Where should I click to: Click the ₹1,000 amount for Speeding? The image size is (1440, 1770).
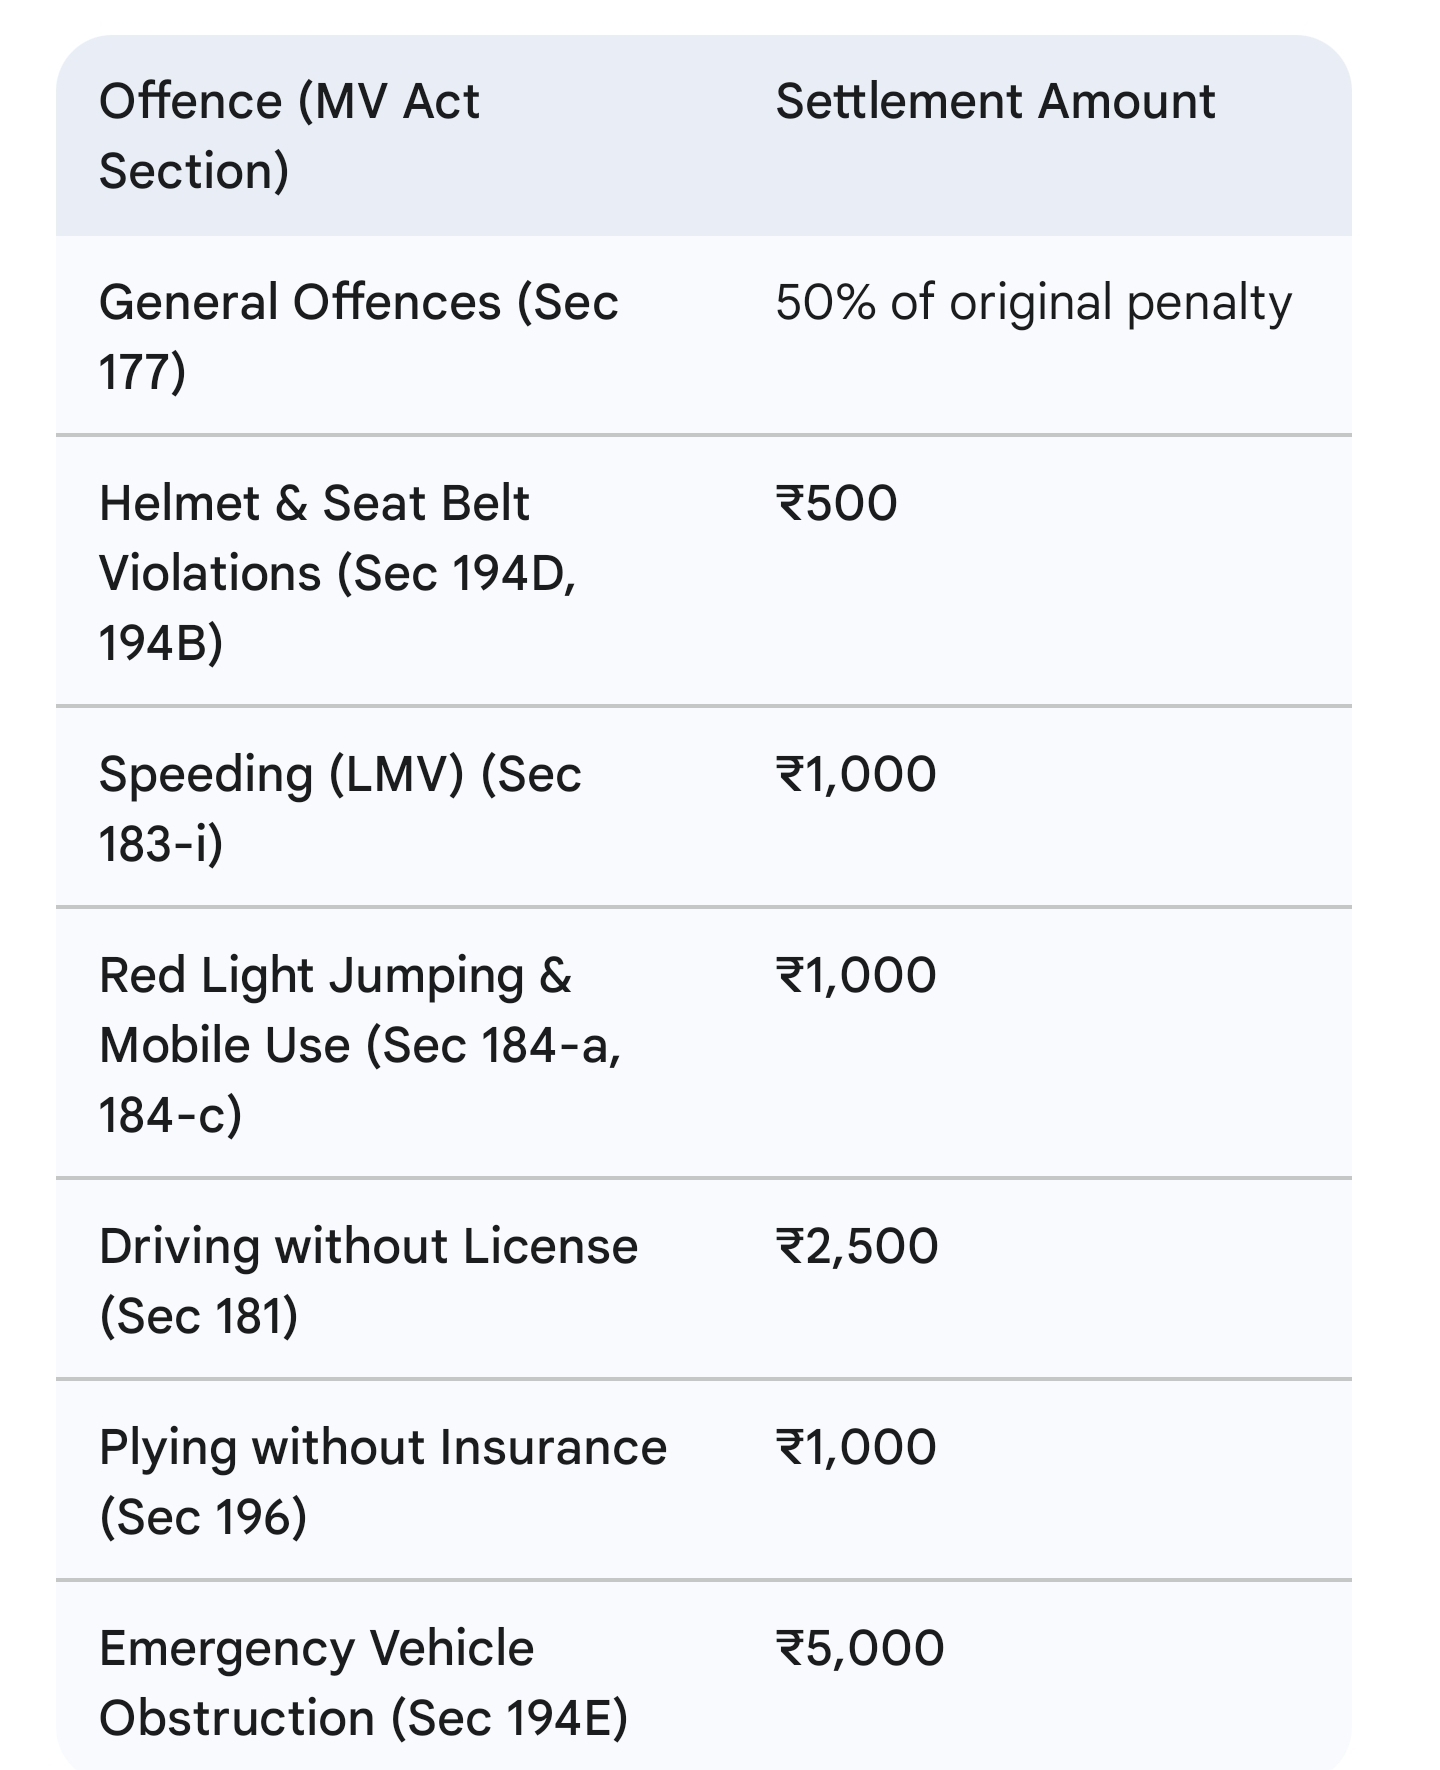[x=856, y=775]
